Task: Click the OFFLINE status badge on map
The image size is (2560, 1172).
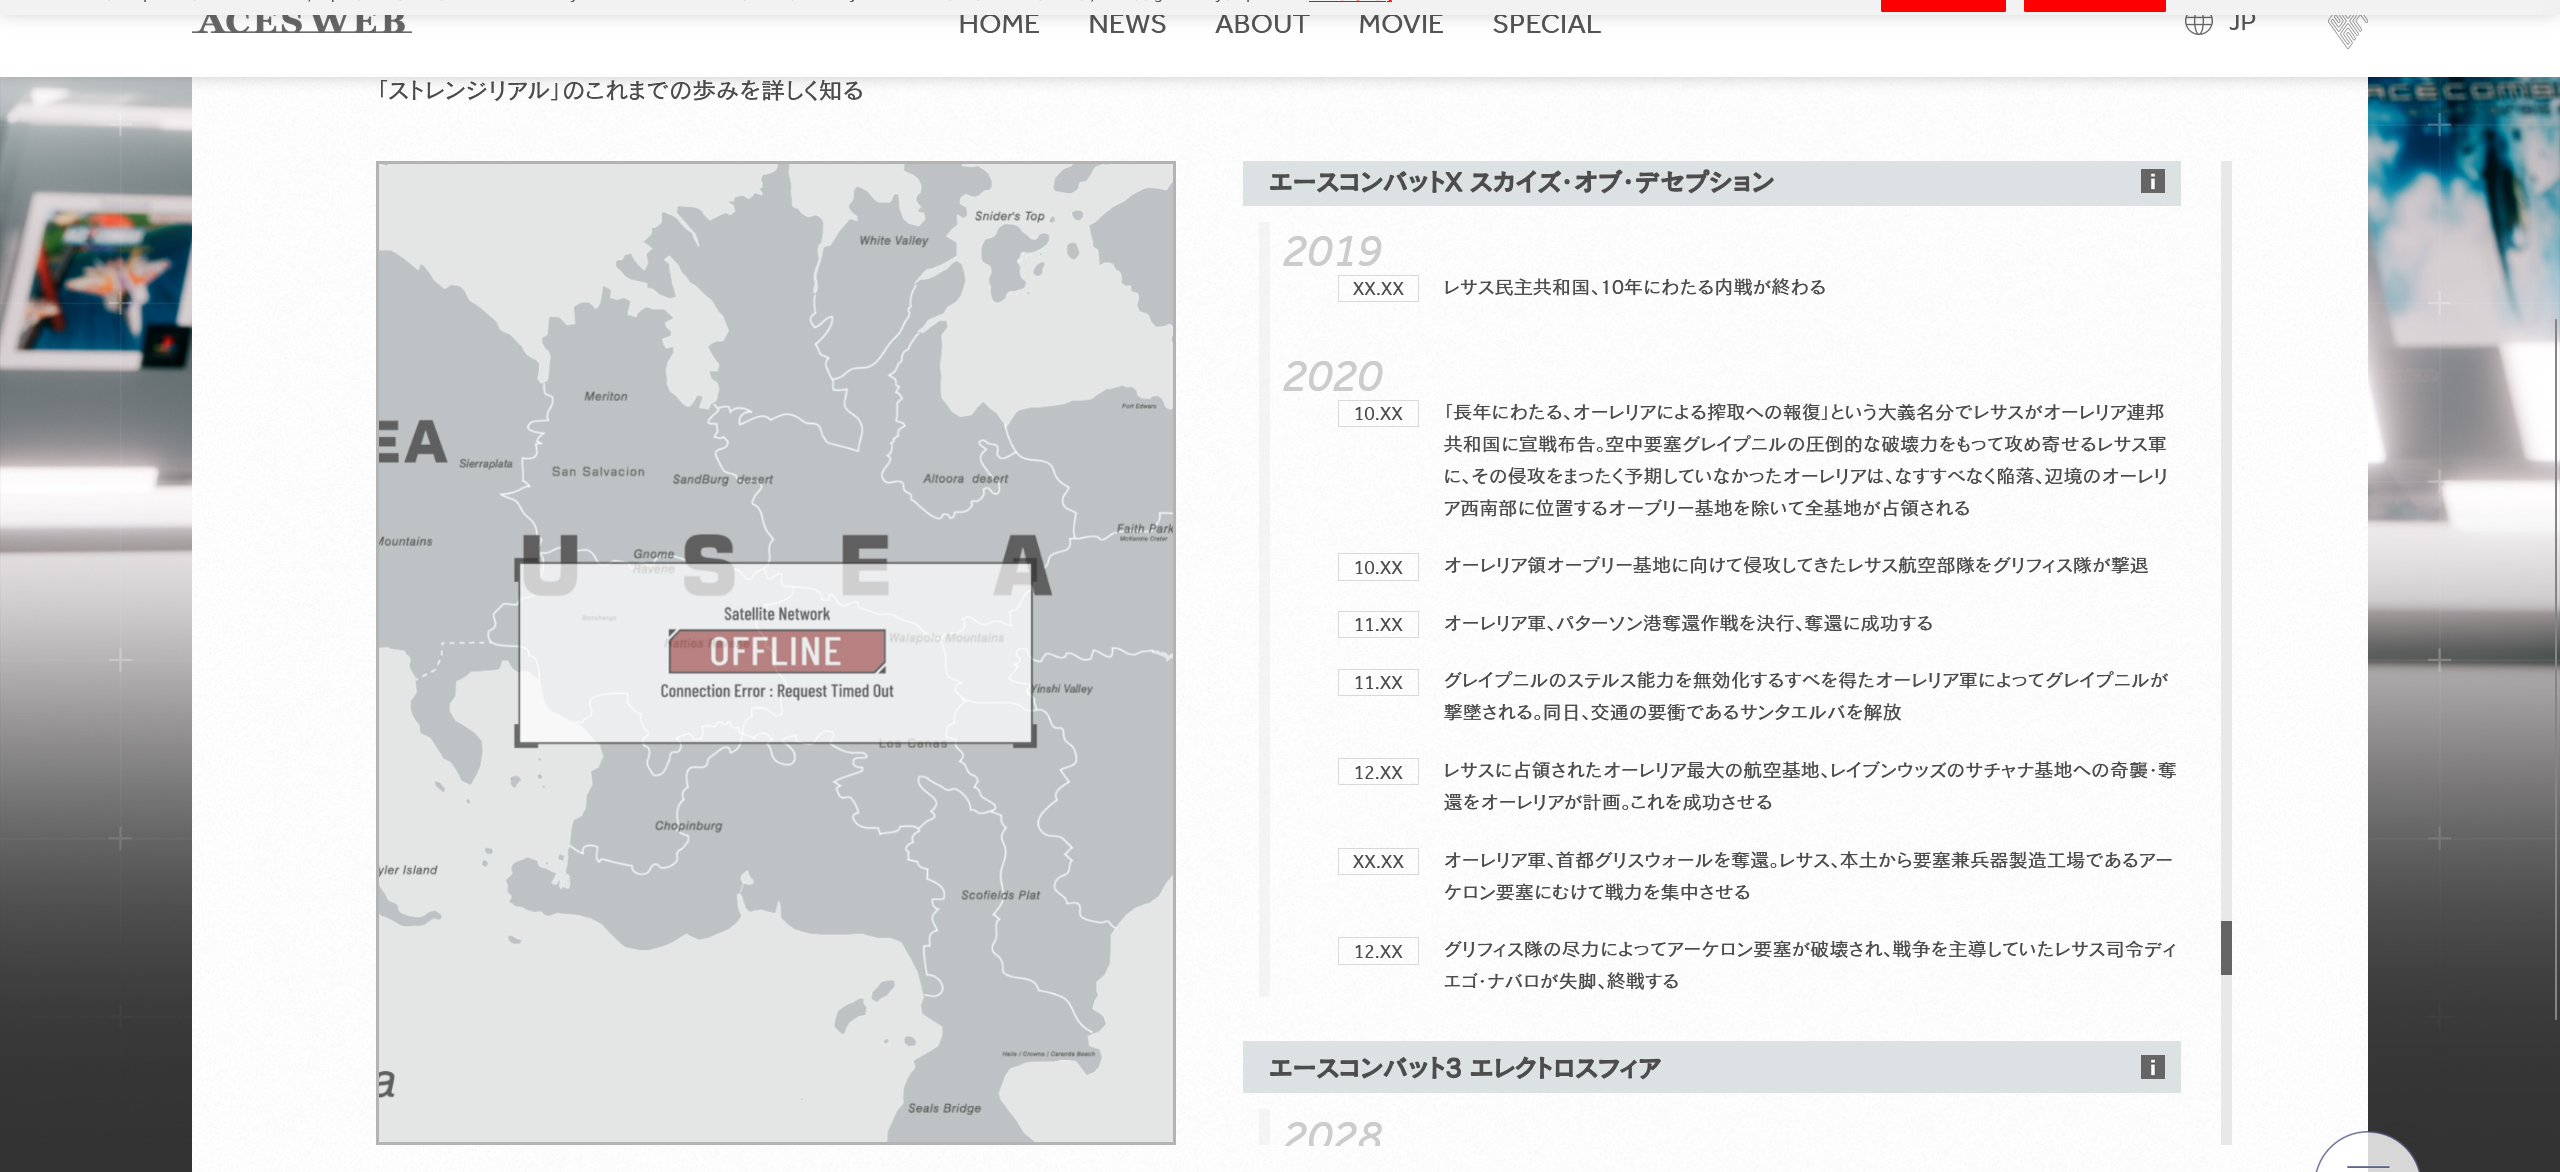Action: coord(776,652)
